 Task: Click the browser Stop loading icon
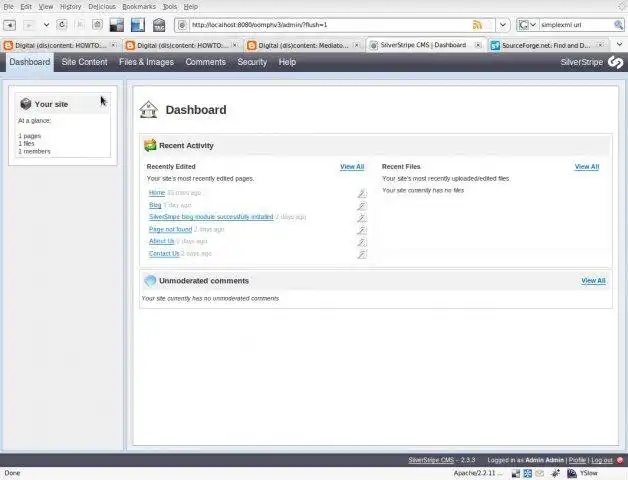click(80, 25)
